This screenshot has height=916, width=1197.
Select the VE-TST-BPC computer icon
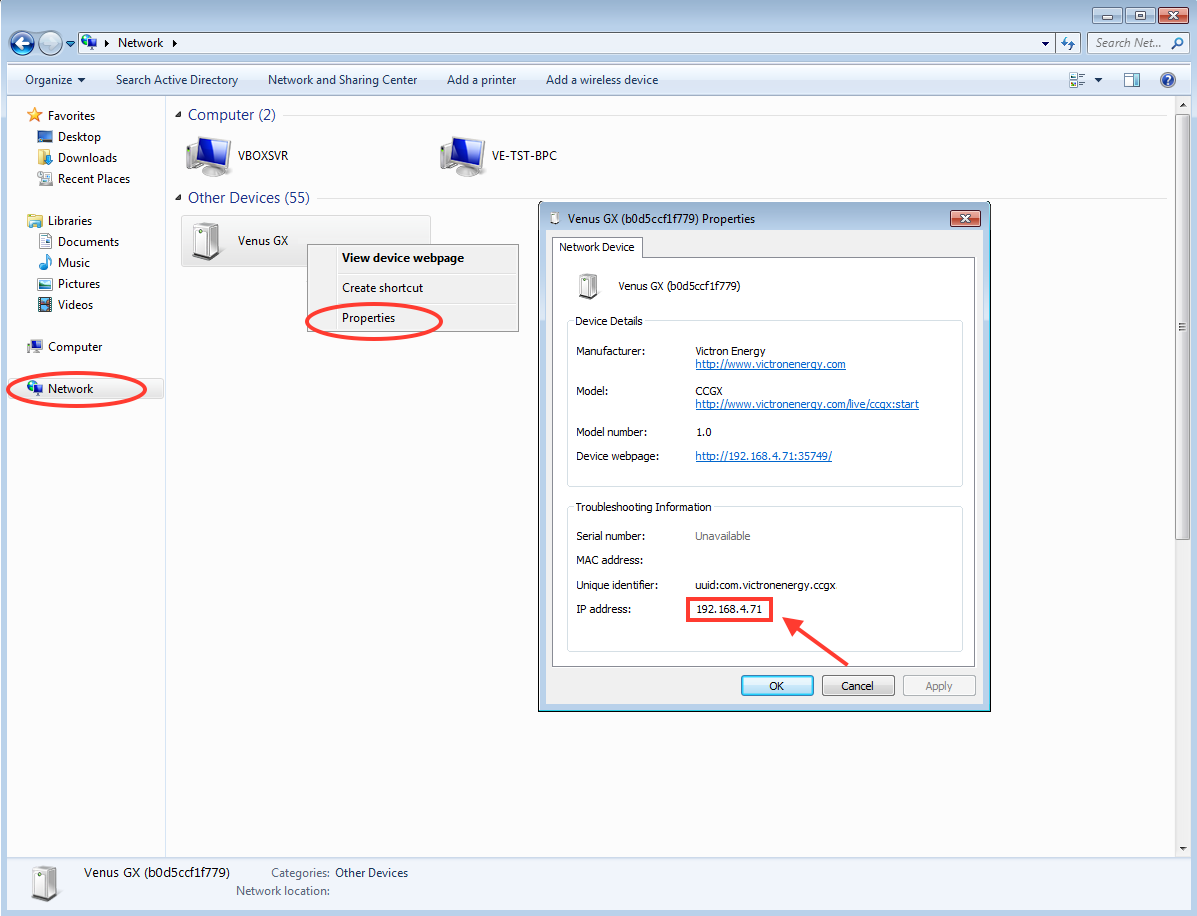[x=461, y=156]
